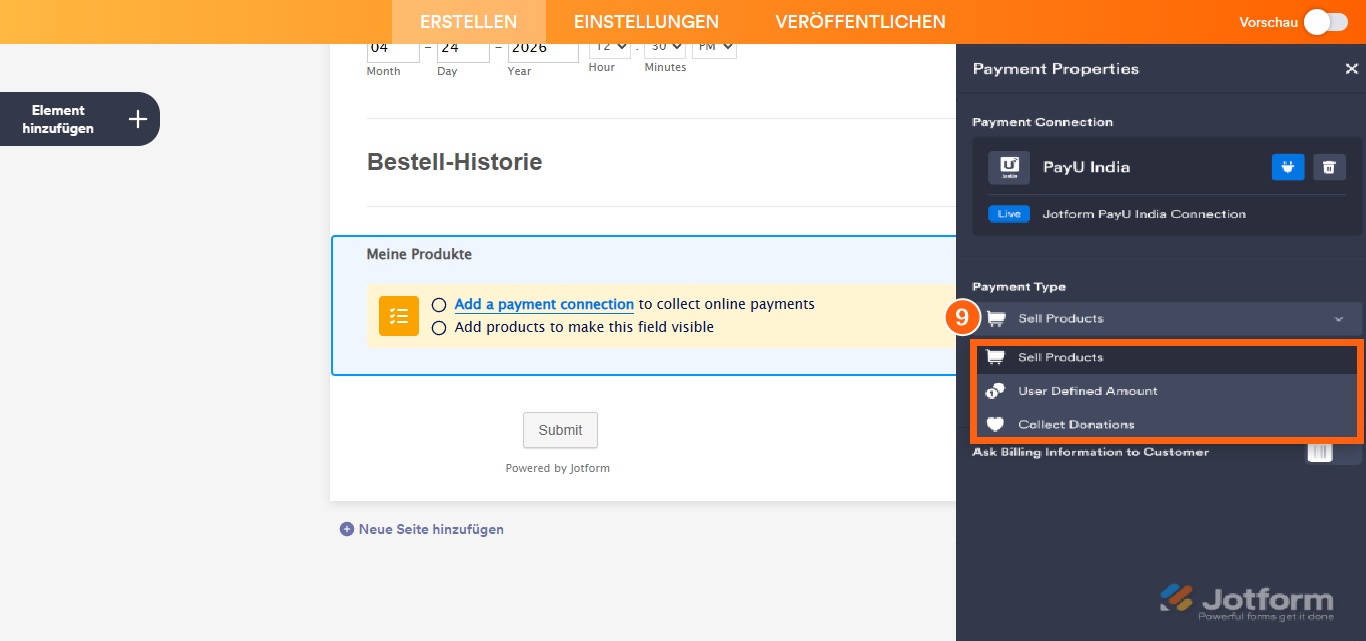Open the VERÖFFENTLICHEN tab
Screen dimensions: 1366x641
pos(859,21)
